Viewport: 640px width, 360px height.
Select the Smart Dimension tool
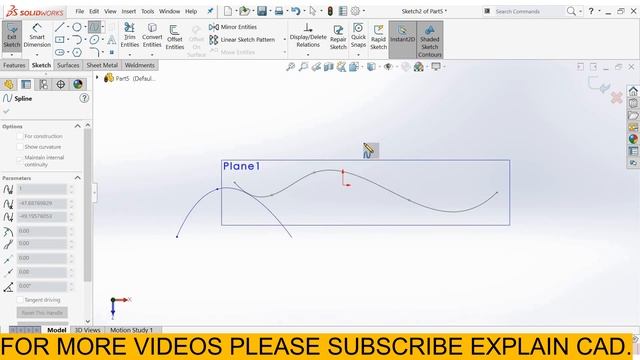click(x=37, y=36)
